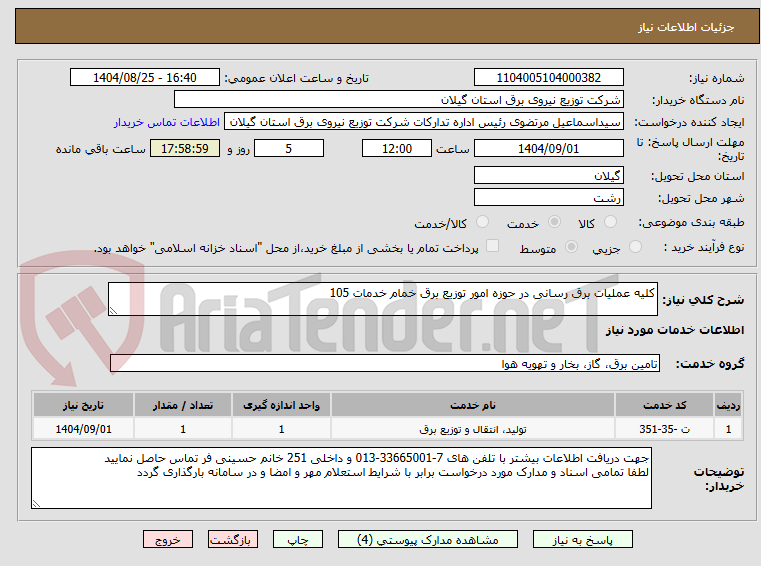Click the ایجاد کننده درخواست field
This screenshot has width=761, height=566.
coord(424,122)
